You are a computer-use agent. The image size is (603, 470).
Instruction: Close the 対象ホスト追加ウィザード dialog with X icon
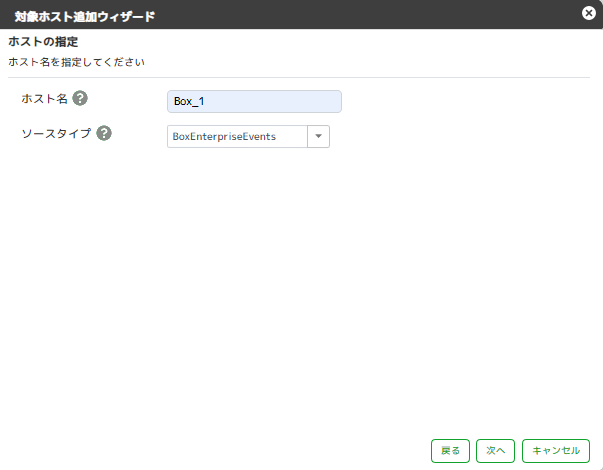pyautogui.click(x=588, y=13)
